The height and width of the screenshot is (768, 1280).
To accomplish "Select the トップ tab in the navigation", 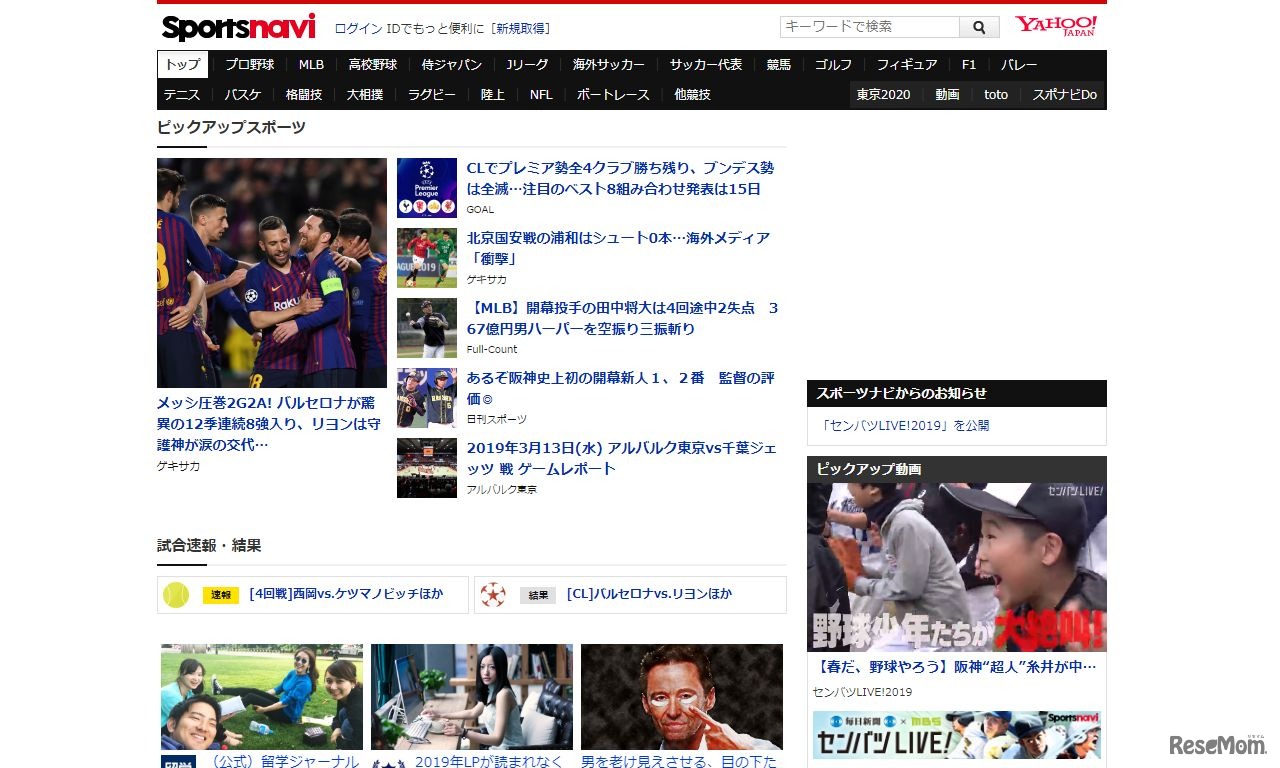I will coord(183,64).
